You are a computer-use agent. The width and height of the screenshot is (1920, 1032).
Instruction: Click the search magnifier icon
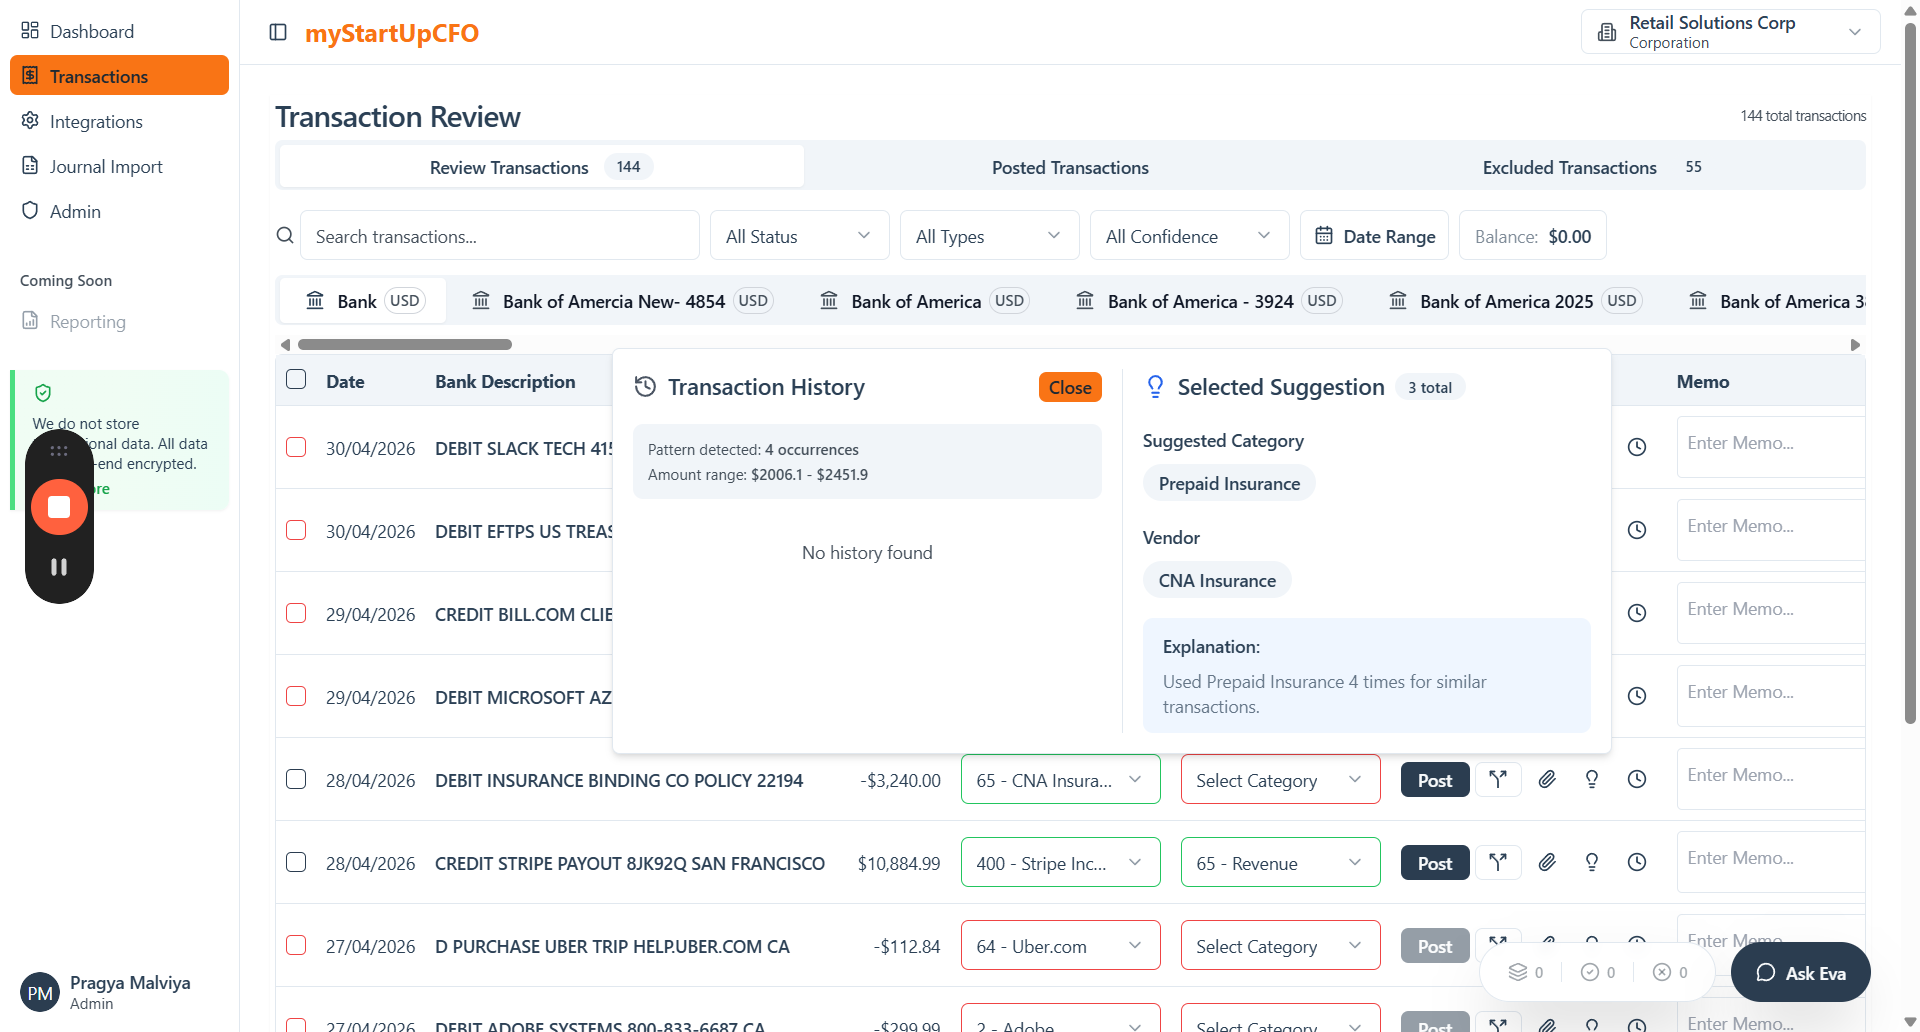pos(285,236)
